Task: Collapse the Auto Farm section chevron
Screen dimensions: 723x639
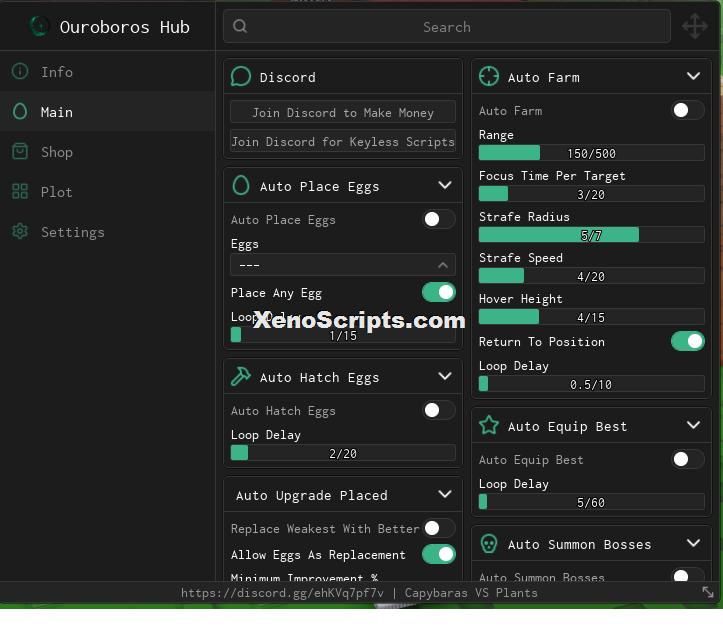Action: (693, 76)
